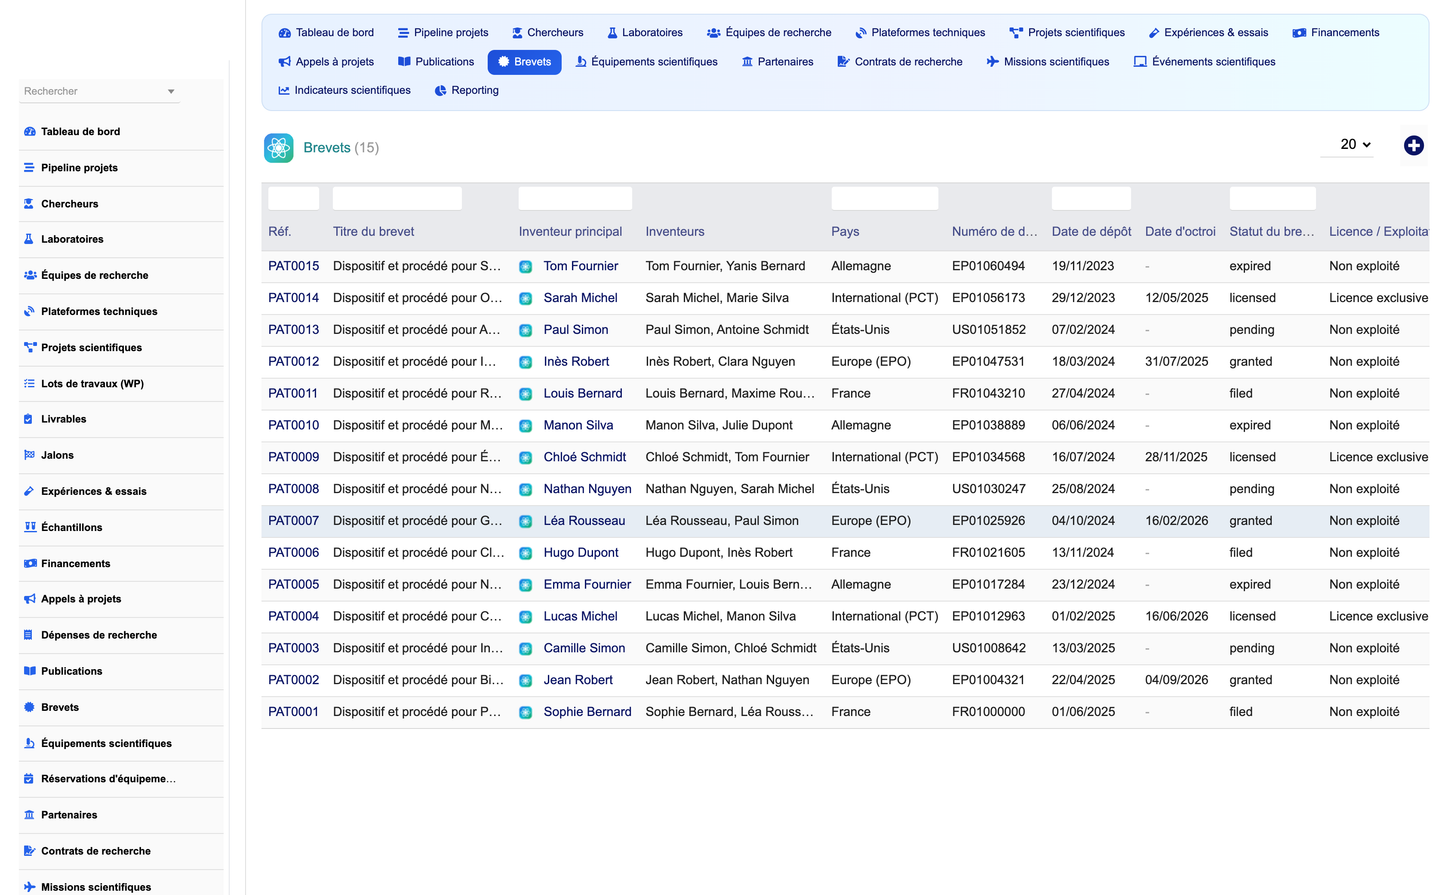
Task: Click the Titre du brevet filter field
Action: click(397, 198)
